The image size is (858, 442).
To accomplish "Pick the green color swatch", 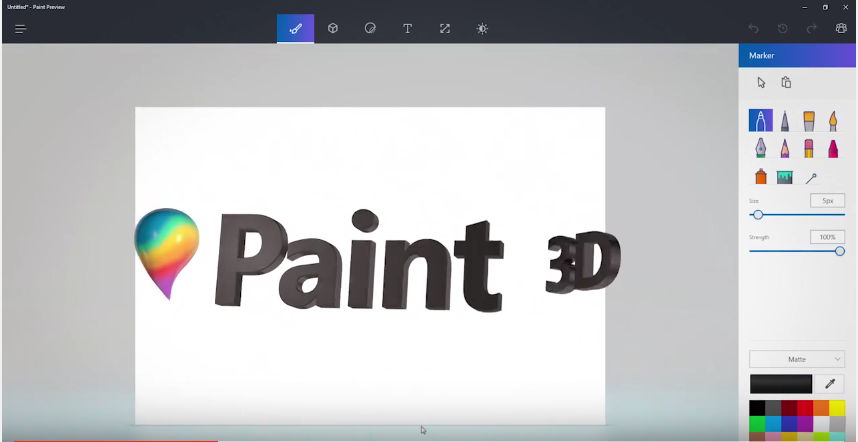I will click(757, 424).
